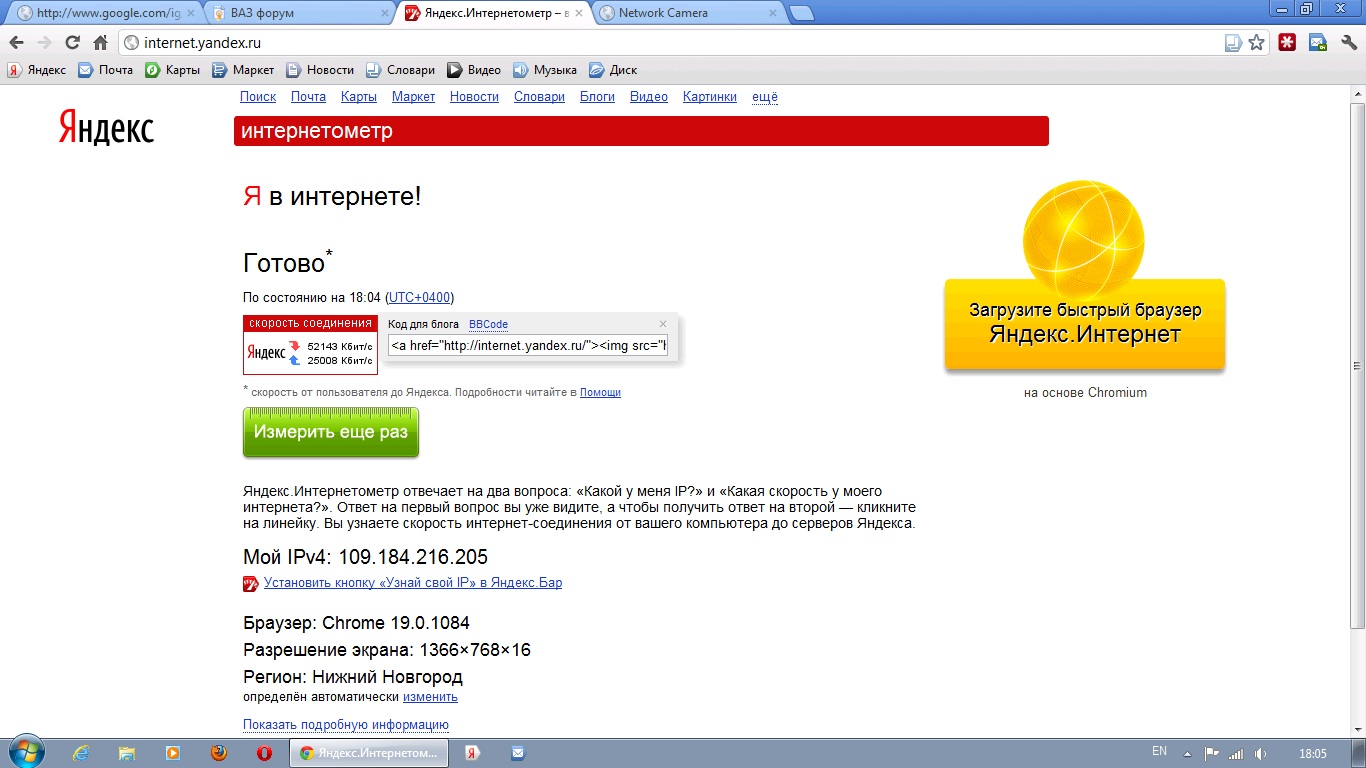Screen dimensions: 1366x768
Task: Open the Диск bookmark in bookmarks bar
Action: [x=613, y=70]
